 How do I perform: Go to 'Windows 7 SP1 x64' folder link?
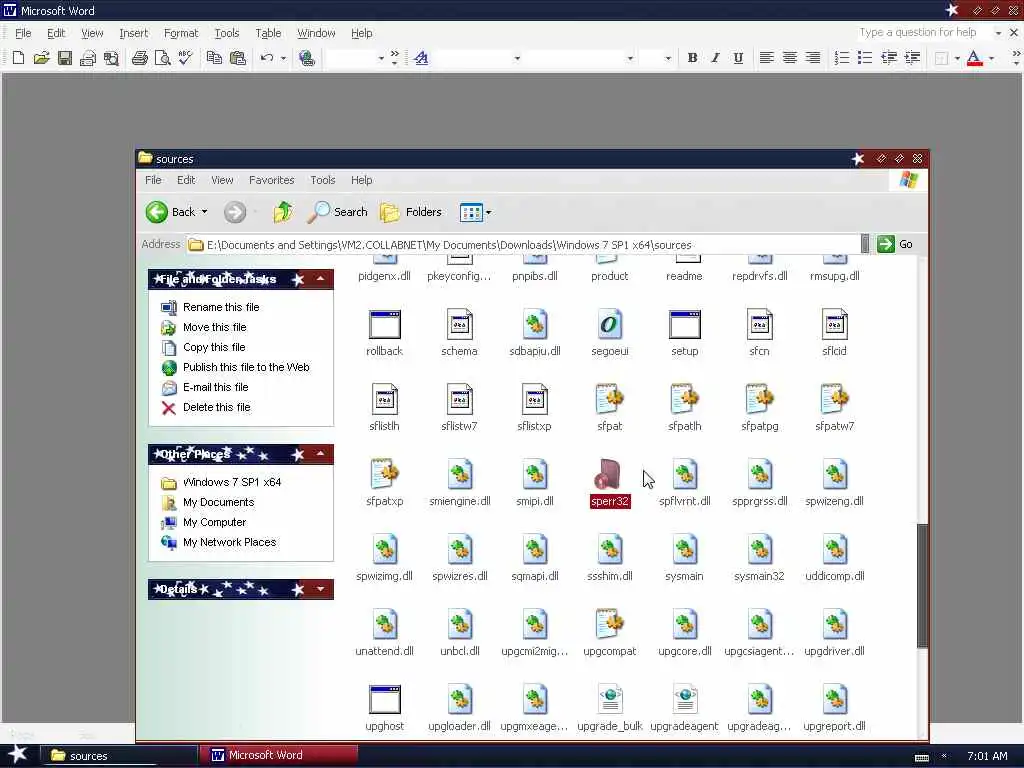coord(232,483)
